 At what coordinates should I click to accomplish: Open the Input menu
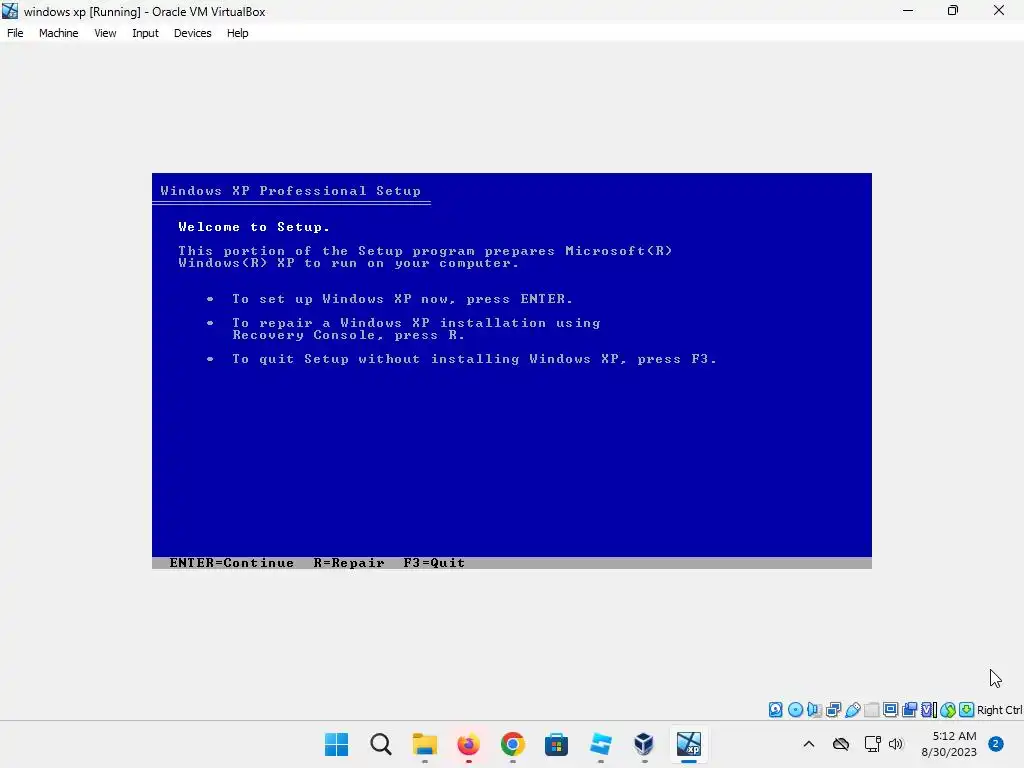145,33
